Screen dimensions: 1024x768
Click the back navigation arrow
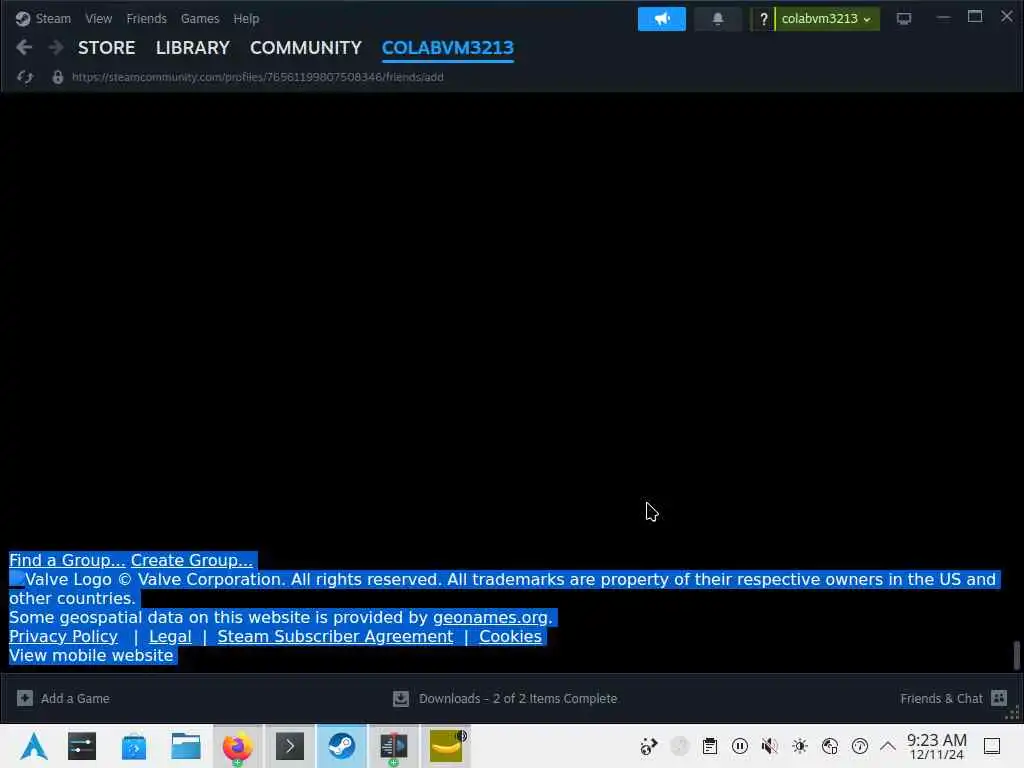pos(24,47)
